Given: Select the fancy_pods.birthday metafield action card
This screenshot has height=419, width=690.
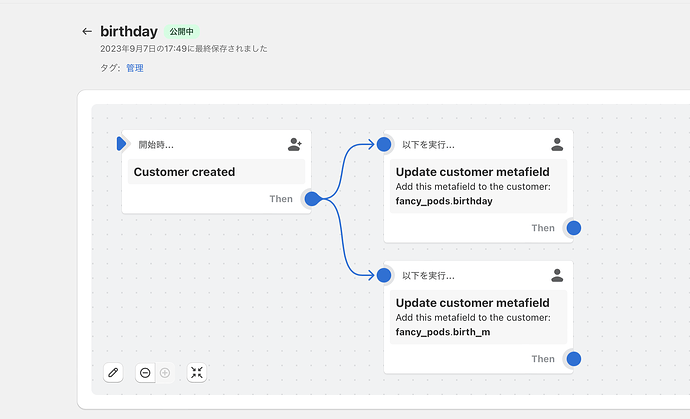Looking at the screenshot, I should [x=478, y=186].
